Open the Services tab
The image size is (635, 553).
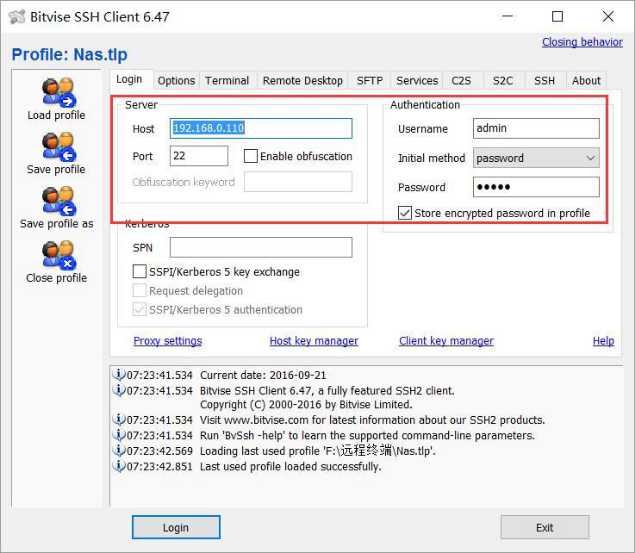click(417, 81)
